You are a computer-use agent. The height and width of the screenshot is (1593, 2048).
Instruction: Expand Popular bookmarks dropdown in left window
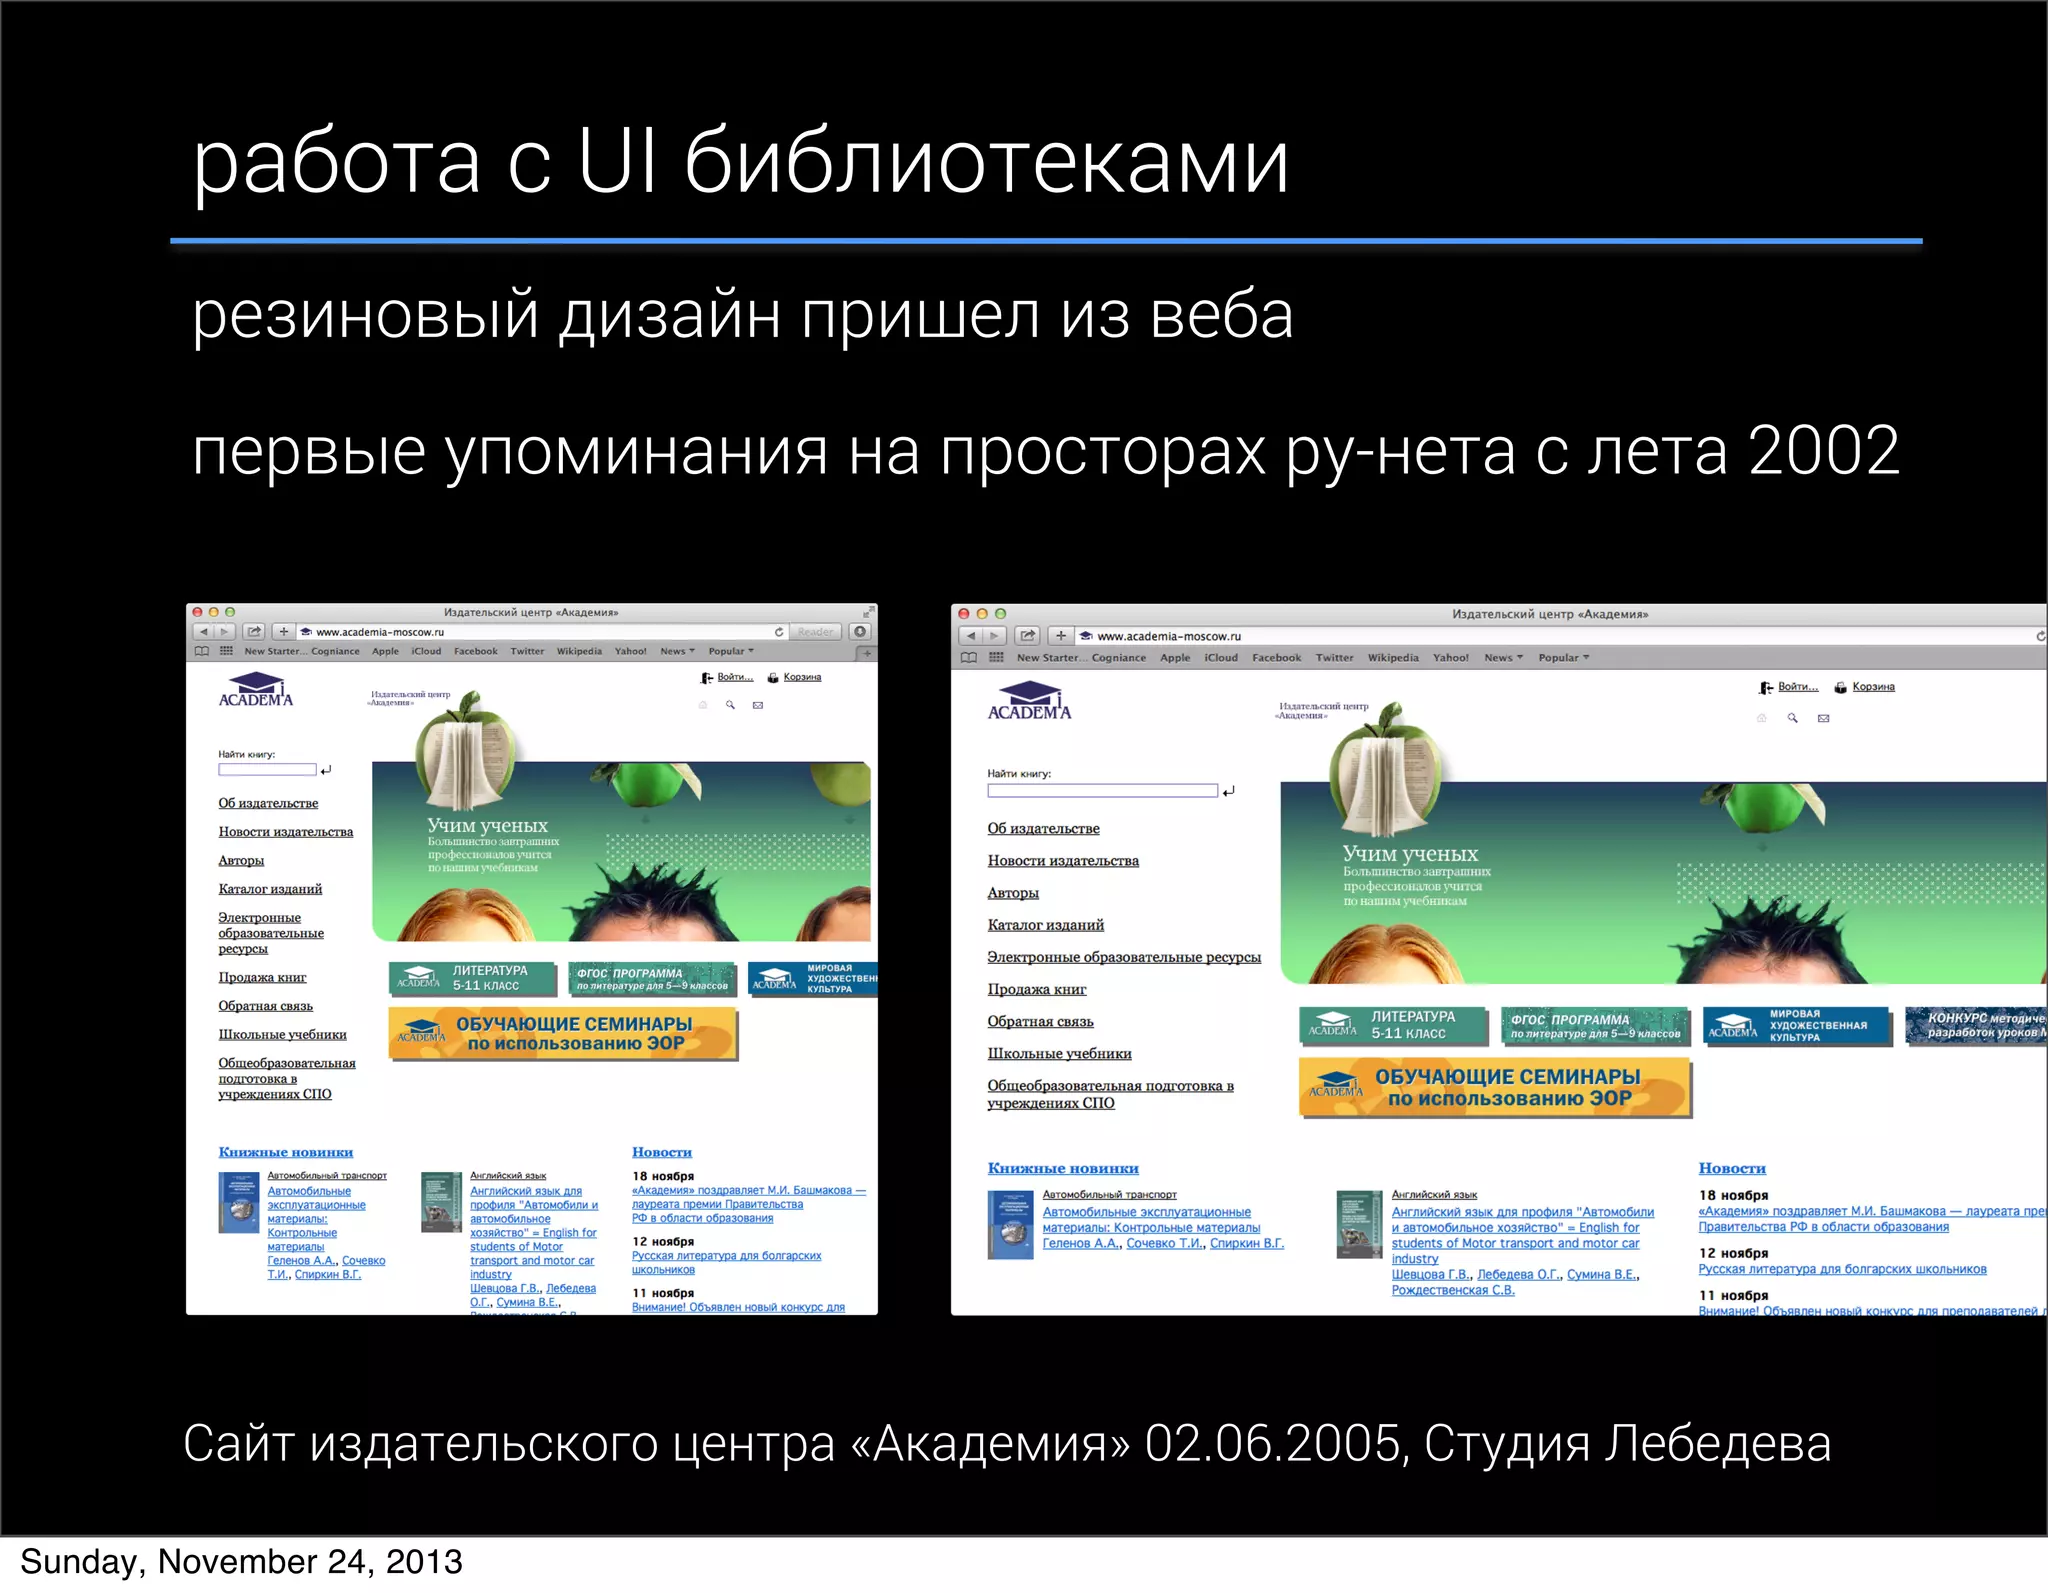point(731,651)
